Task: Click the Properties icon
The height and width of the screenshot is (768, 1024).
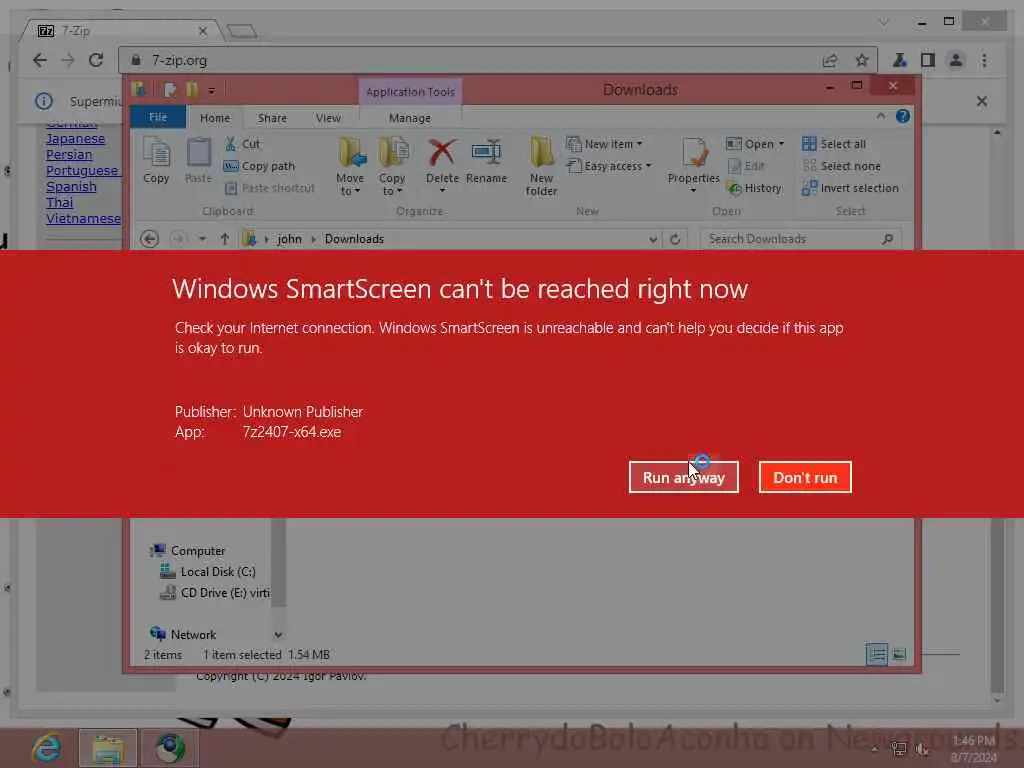Action: tap(694, 153)
